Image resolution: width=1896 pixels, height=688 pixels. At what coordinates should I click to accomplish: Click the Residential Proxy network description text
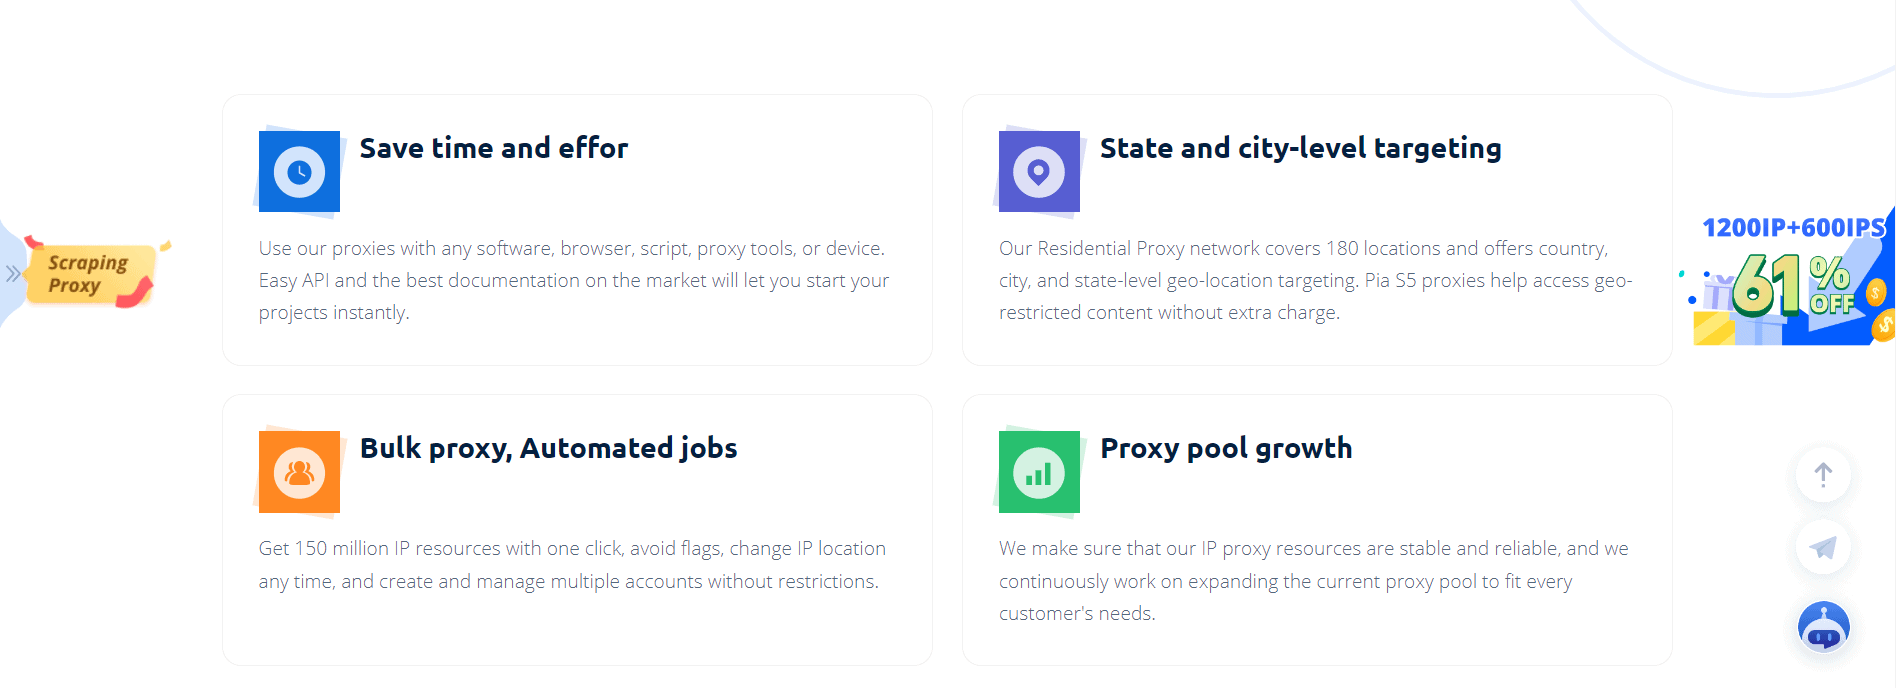click(1314, 280)
